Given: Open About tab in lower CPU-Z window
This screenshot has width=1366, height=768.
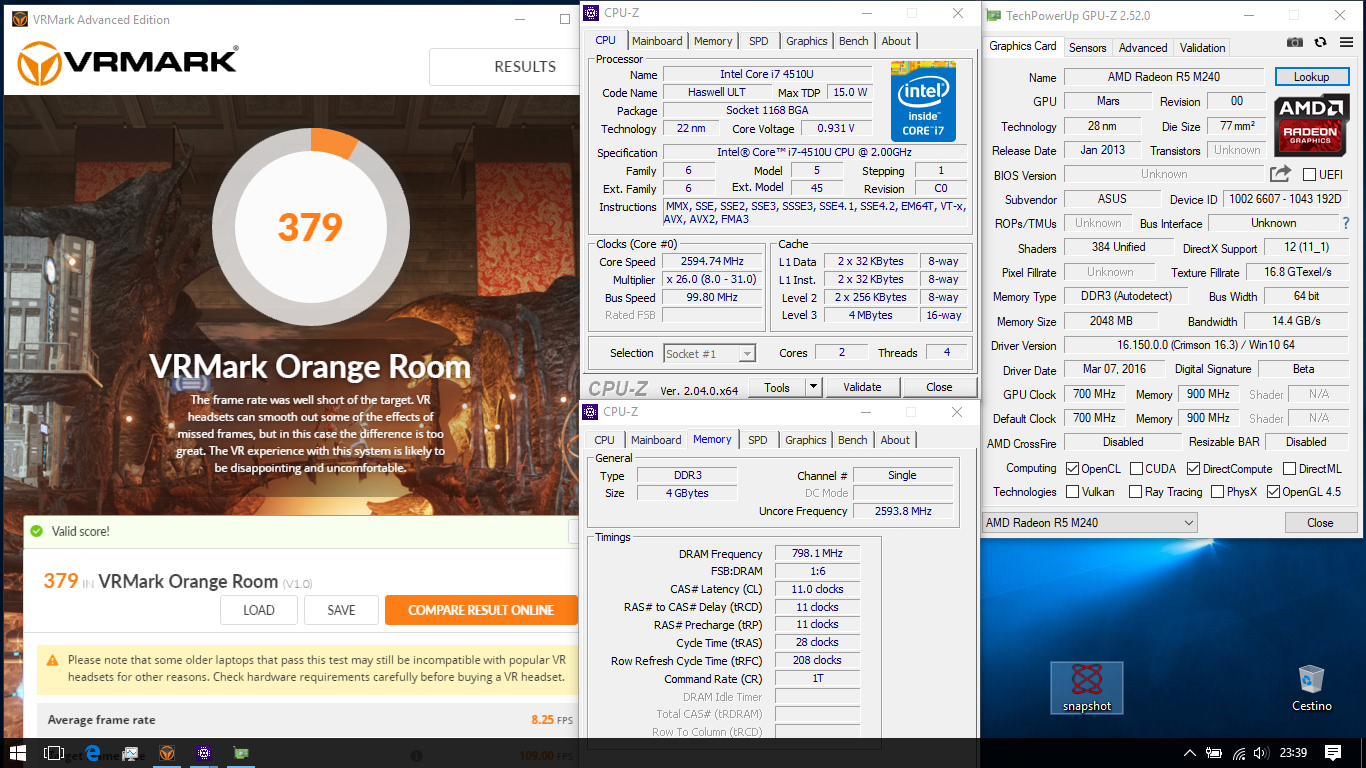Looking at the screenshot, I should (x=895, y=440).
